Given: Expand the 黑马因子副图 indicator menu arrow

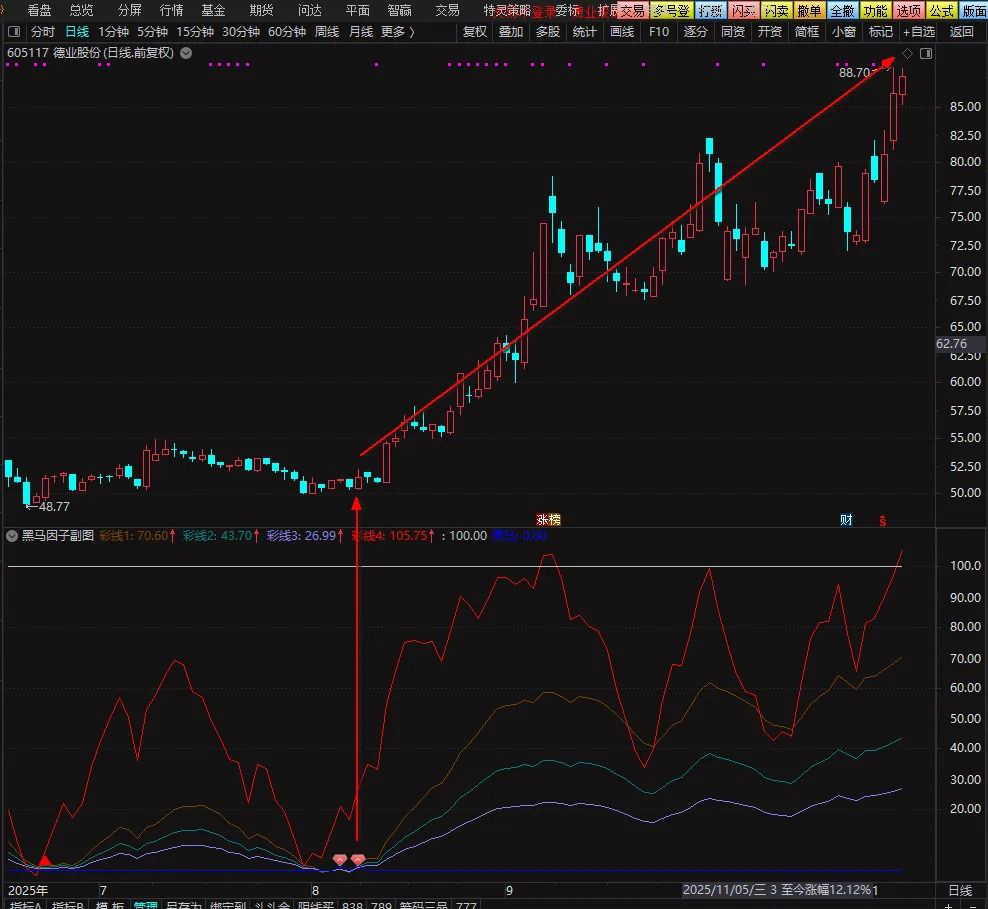Looking at the screenshot, I should [x=13, y=535].
